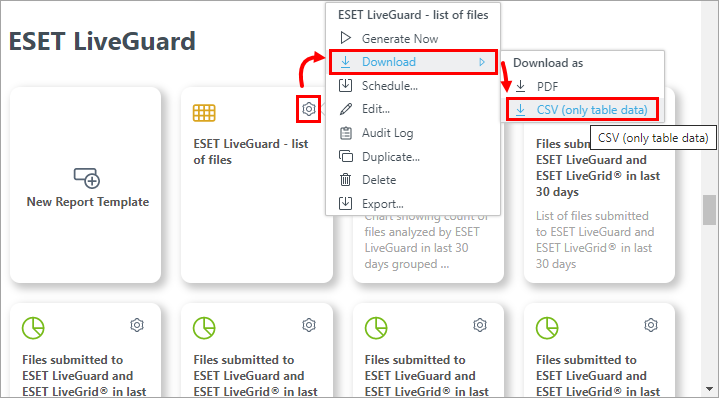
Task: Click the vertical scrollbar thumb
Action: [709, 210]
